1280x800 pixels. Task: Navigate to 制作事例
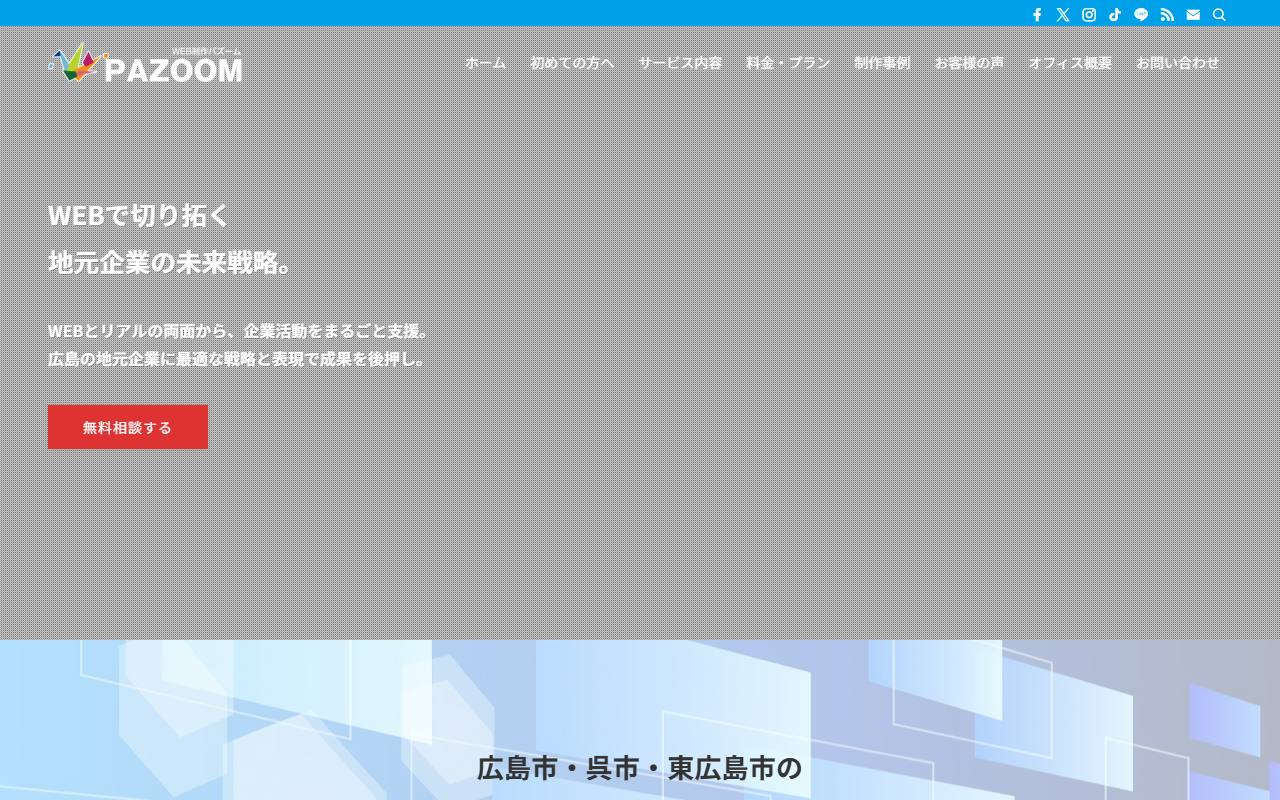(x=882, y=63)
